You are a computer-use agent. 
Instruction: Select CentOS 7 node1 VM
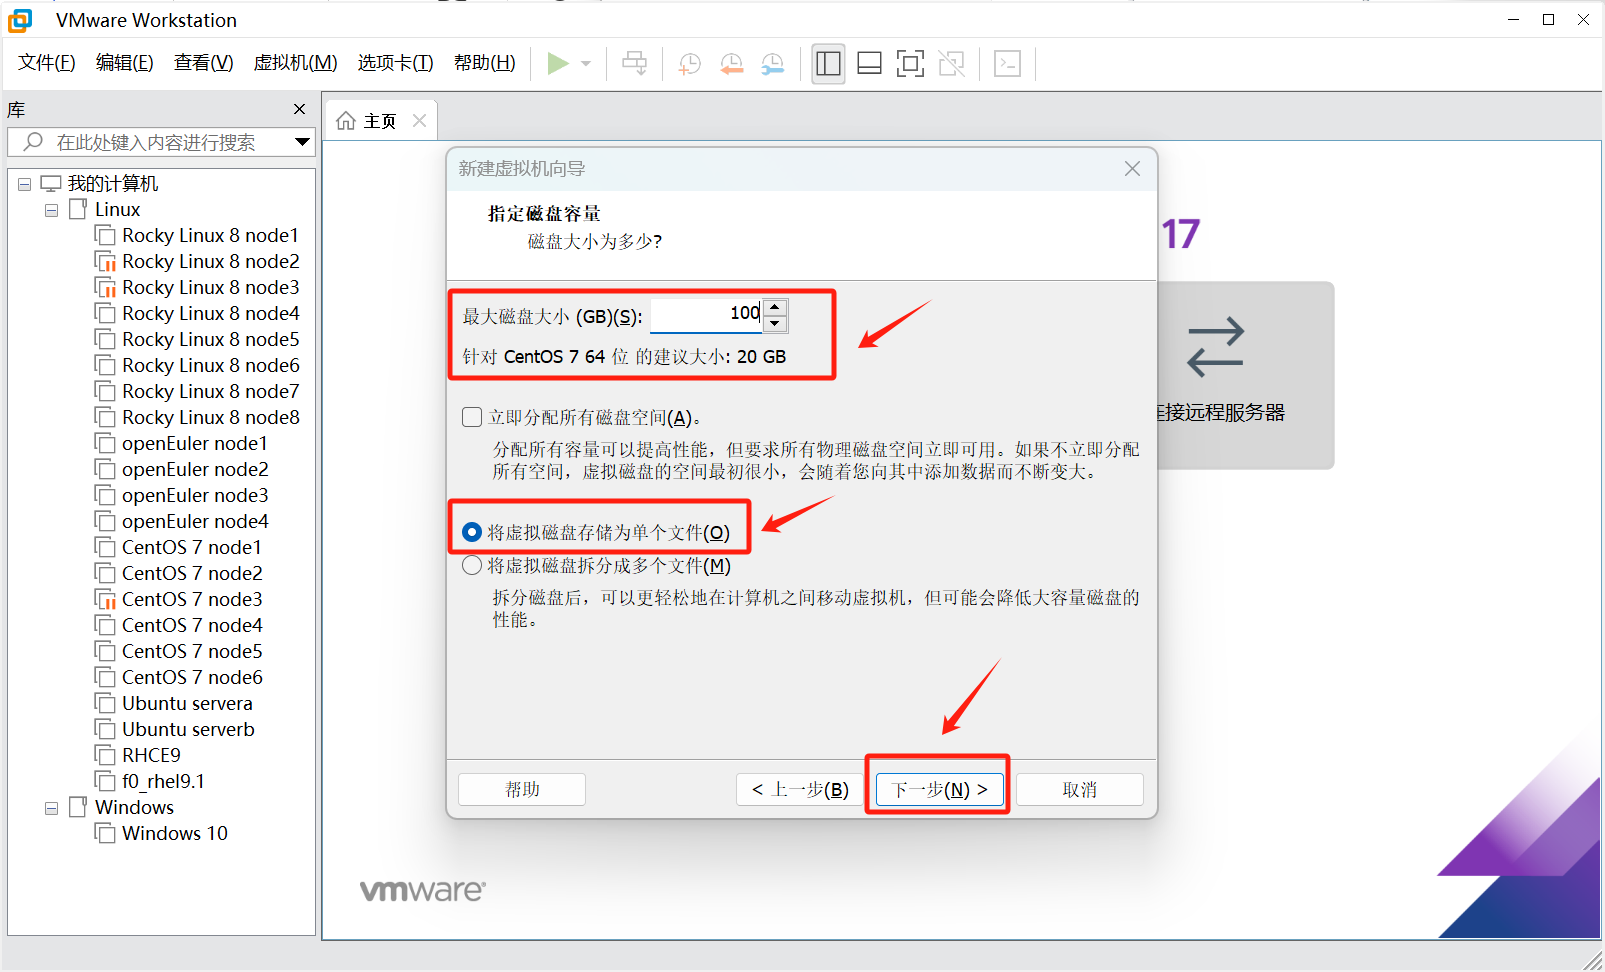pyautogui.click(x=192, y=547)
